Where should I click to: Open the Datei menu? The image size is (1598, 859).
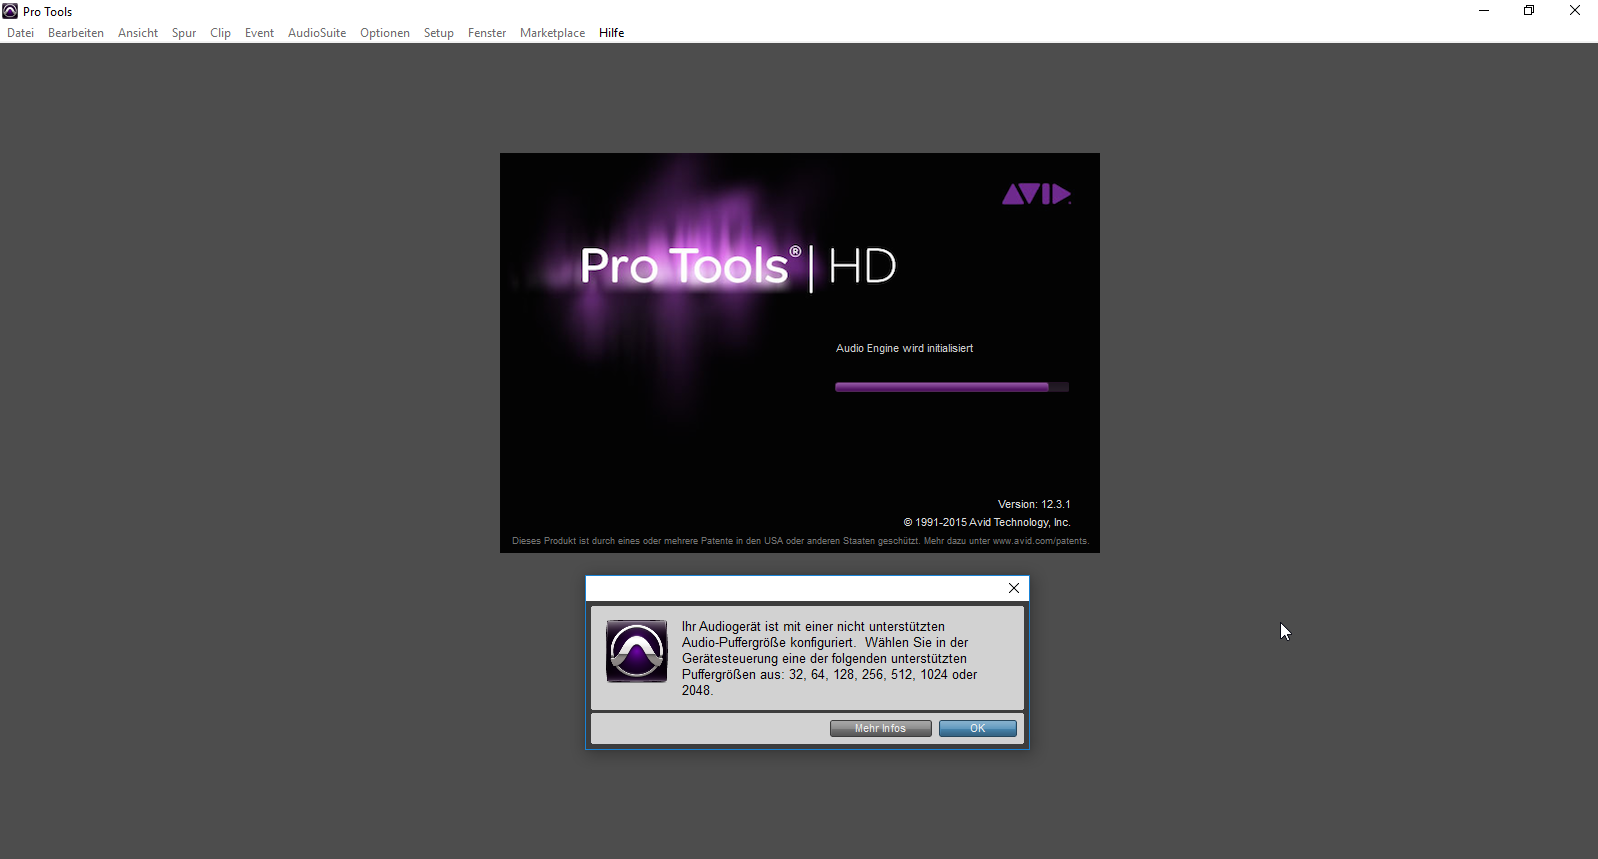pyautogui.click(x=20, y=33)
